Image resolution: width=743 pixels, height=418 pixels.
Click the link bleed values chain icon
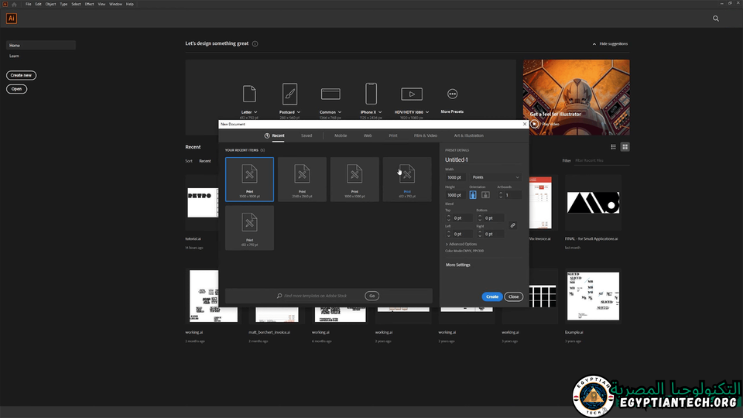(x=513, y=226)
